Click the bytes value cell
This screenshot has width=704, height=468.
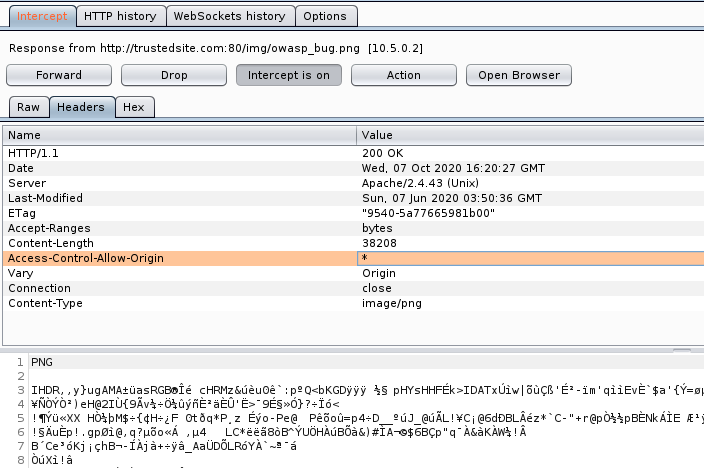[x=530, y=228]
